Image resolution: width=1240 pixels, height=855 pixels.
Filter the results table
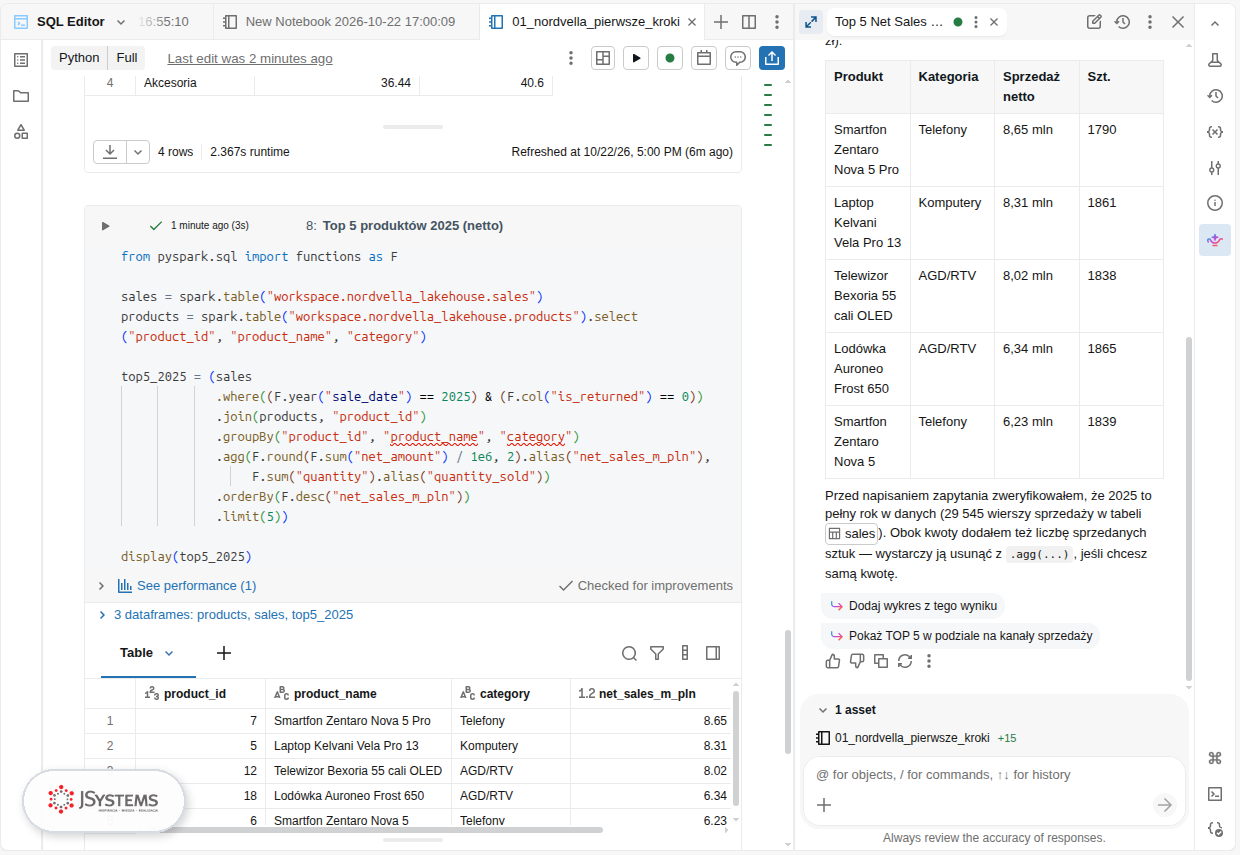coord(657,653)
